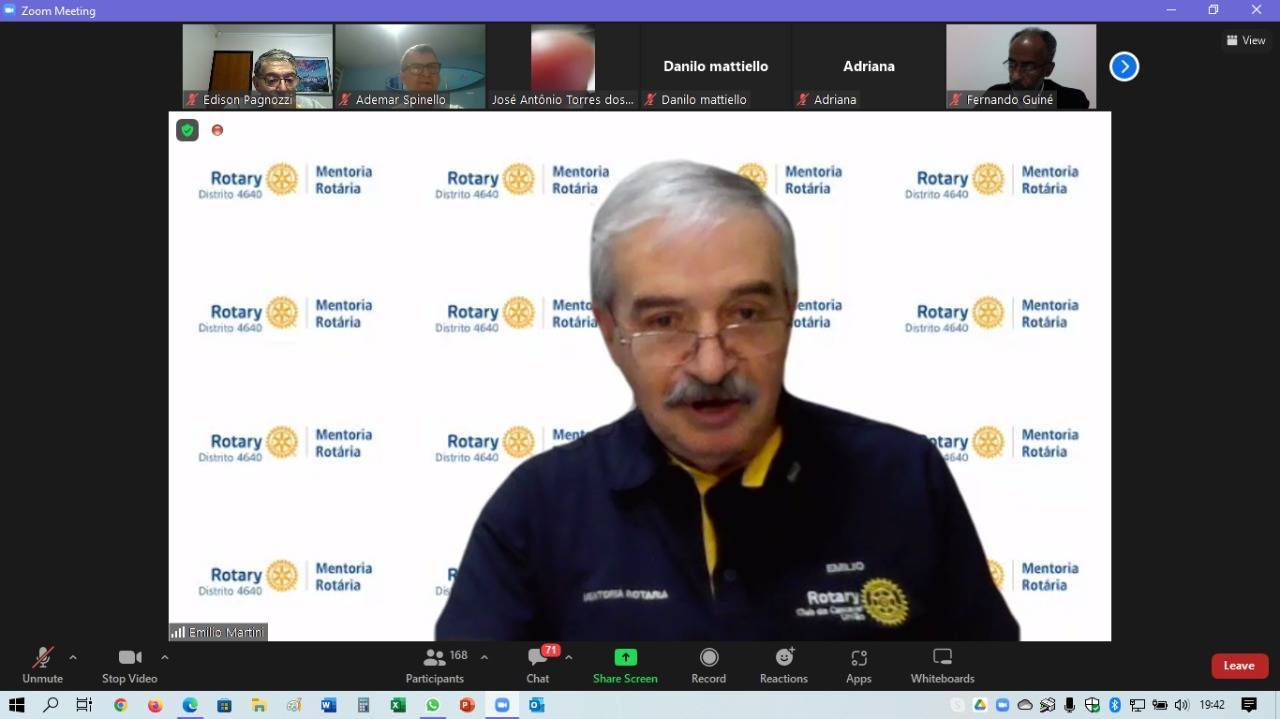Image resolution: width=1280 pixels, height=719 pixels.
Task: Open WhatsApp from the Windows taskbar
Action: (432, 705)
